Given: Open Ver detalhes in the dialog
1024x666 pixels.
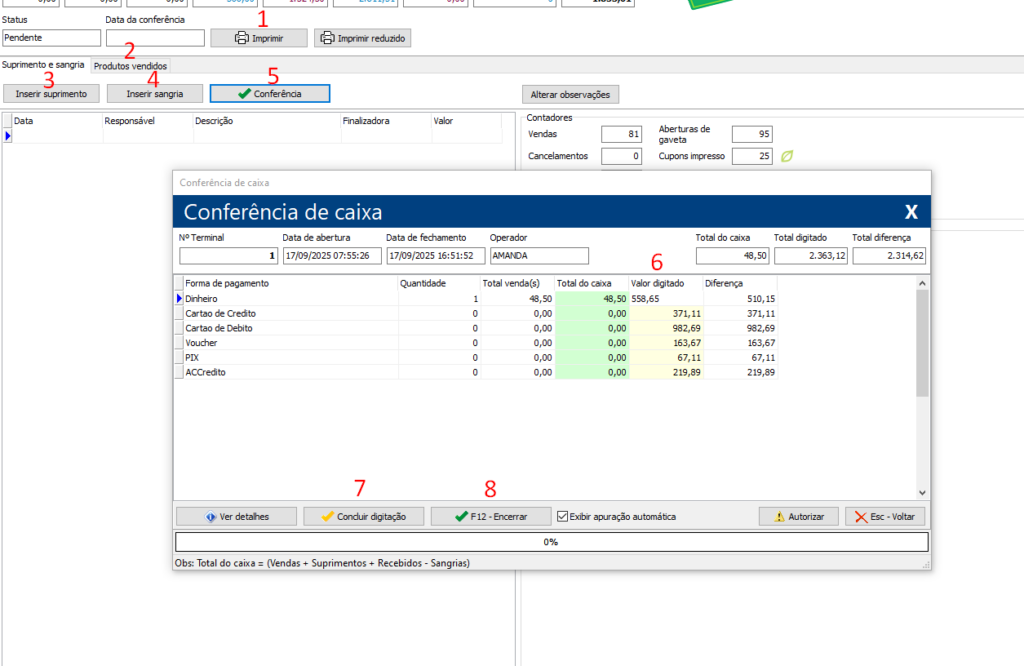Looking at the screenshot, I should click(x=237, y=516).
